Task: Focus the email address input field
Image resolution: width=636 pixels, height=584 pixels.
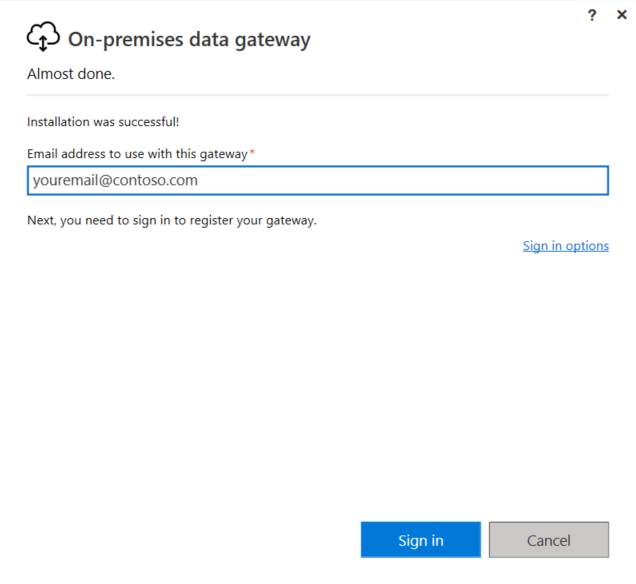Action: coord(317,180)
